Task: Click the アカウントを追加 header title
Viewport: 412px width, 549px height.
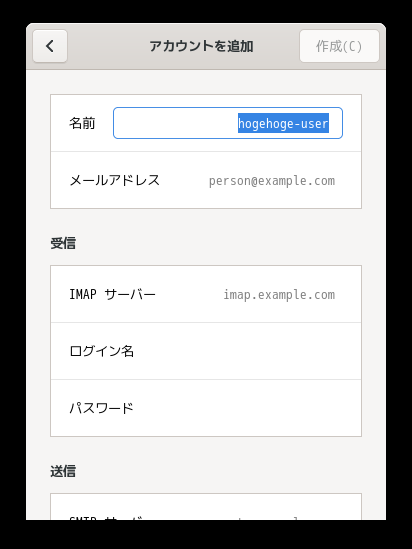Action: coord(201,46)
